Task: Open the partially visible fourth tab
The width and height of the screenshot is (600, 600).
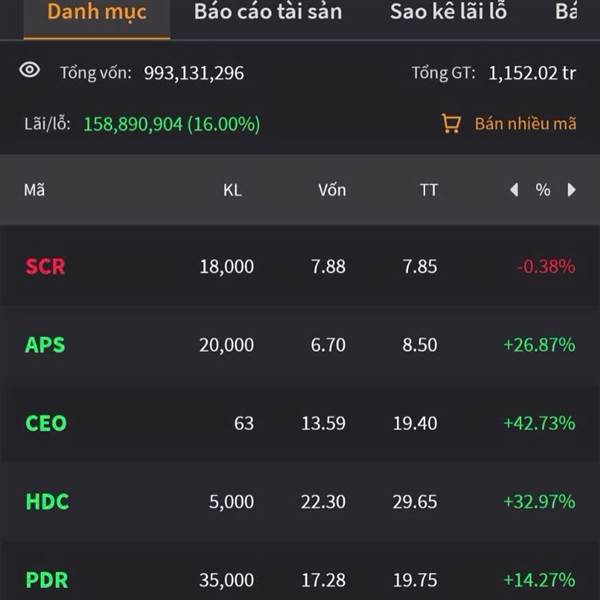Action: coord(566,11)
